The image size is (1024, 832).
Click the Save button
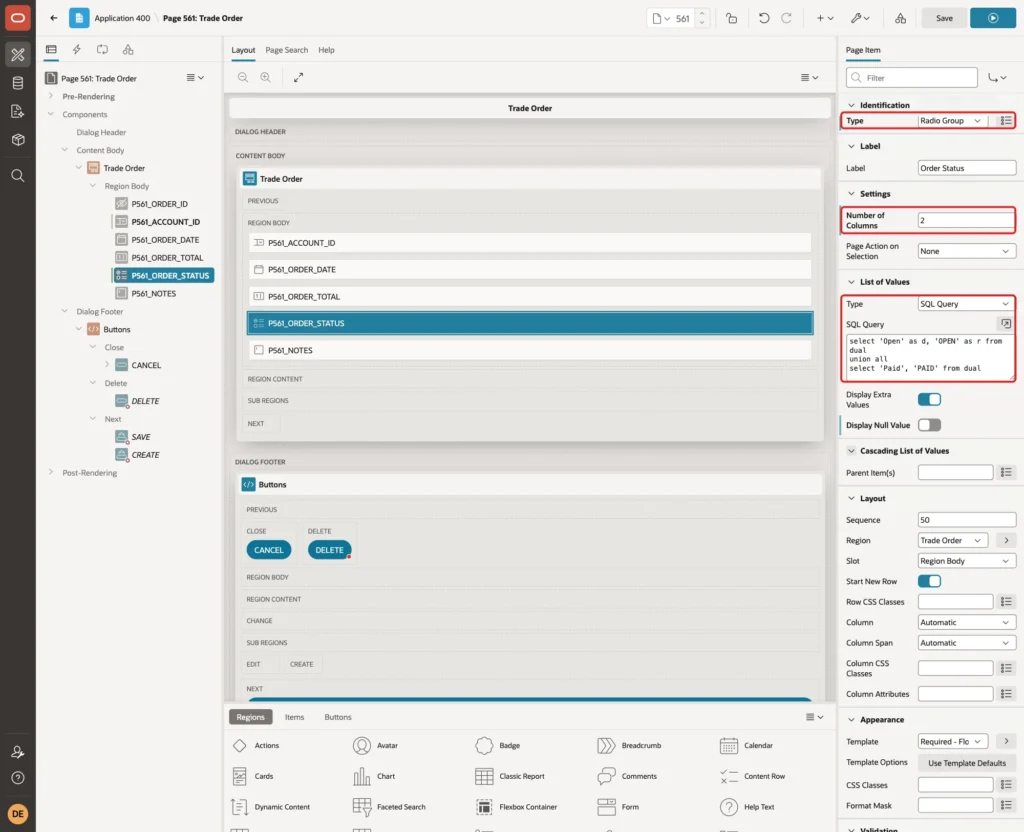(x=944, y=18)
